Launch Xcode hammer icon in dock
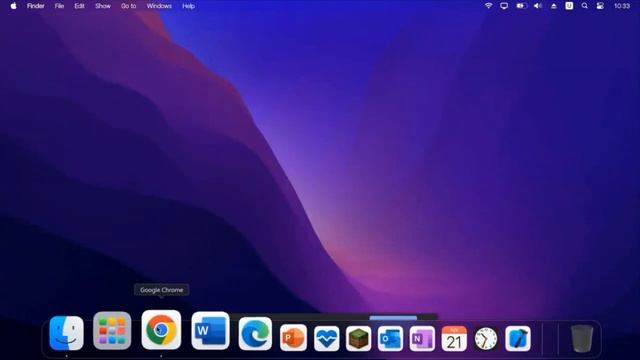Image resolution: width=640 pixels, height=360 pixels. (518, 338)
